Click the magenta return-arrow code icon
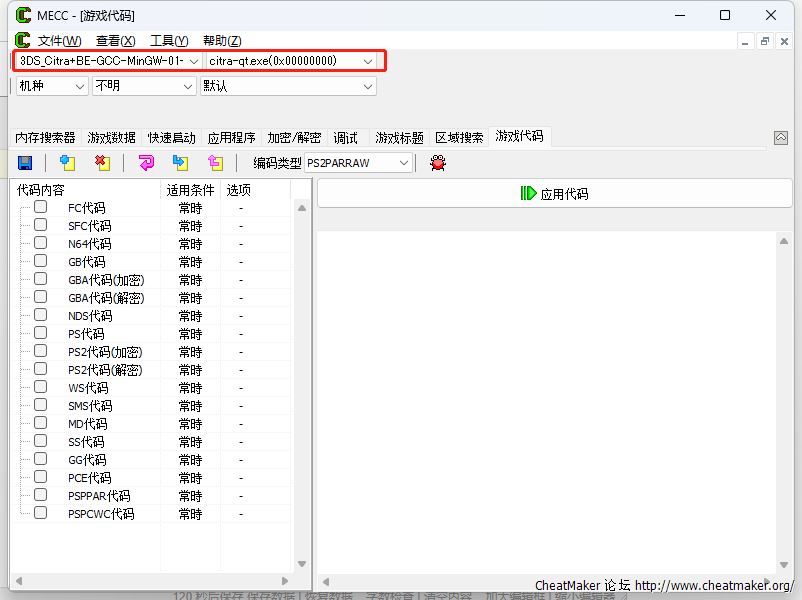This screenshot has height=600, width=802. (146, 163)
